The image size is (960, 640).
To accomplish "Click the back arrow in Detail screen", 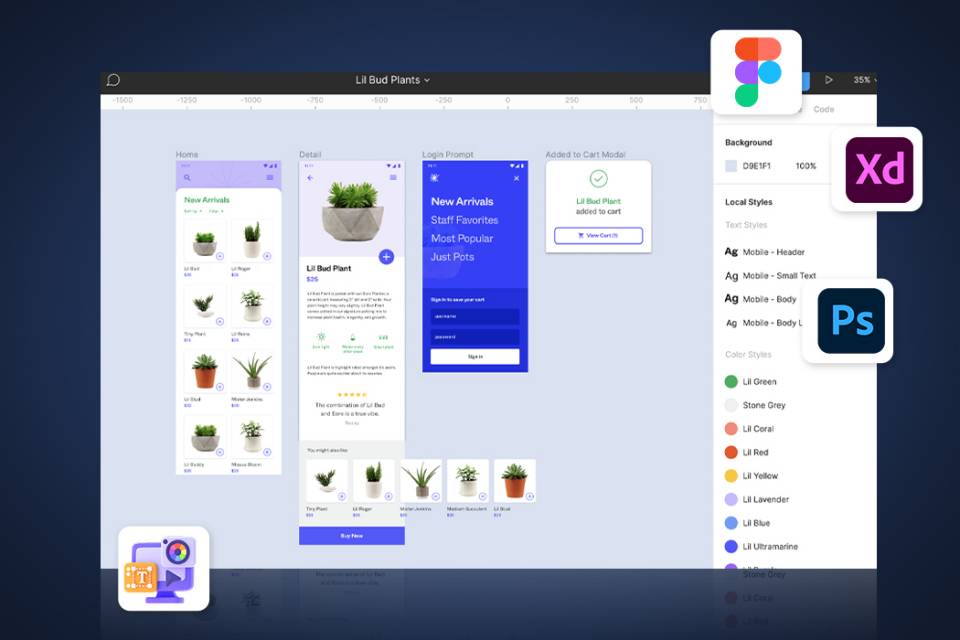I will (310, 178).
